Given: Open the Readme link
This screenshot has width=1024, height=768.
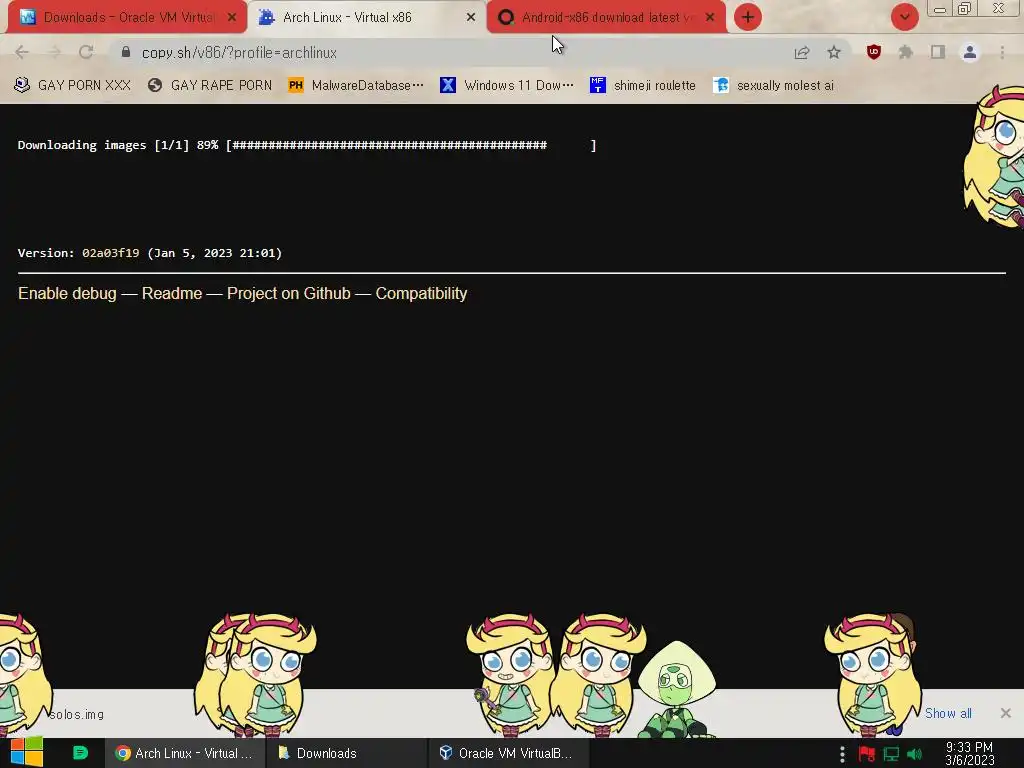Looking at the screenshot, I should tap(172, 293).
